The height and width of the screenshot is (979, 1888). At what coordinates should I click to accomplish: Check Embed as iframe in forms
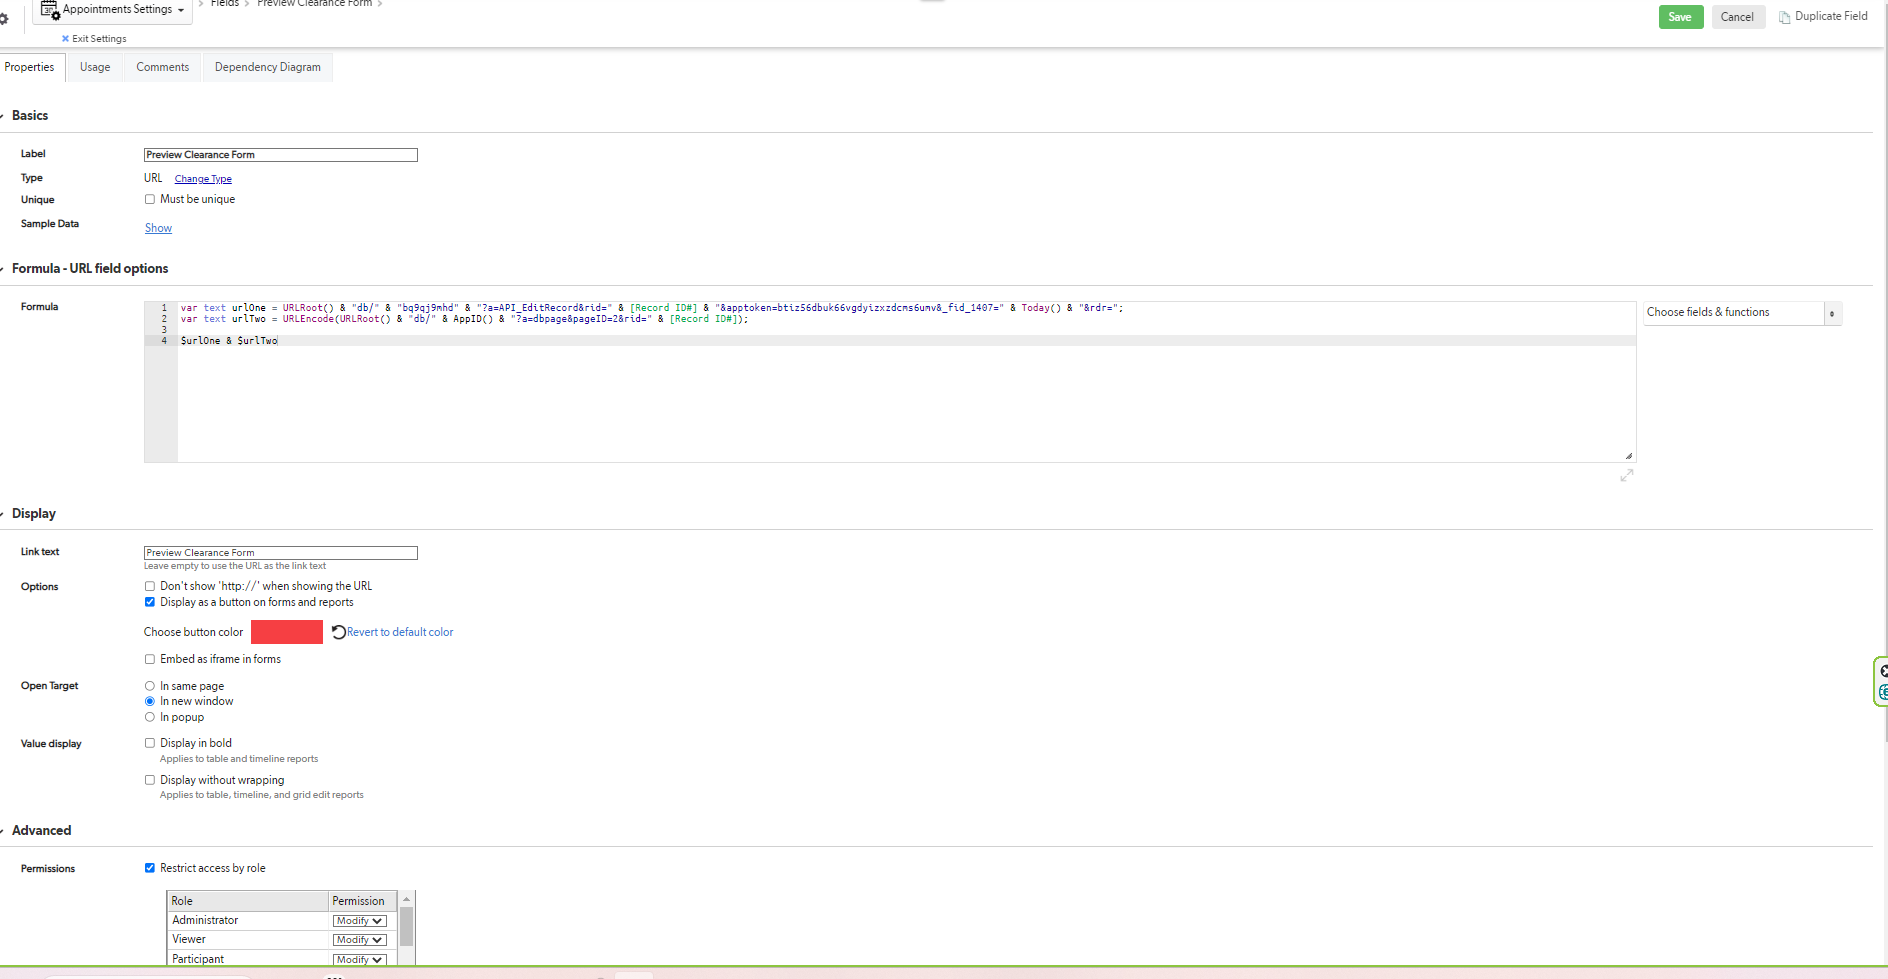[150, 659]
